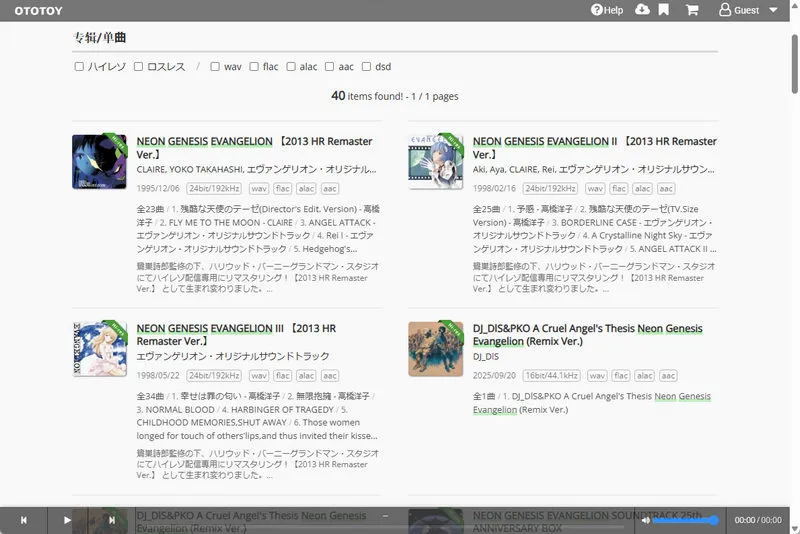Image resolution: width=800 pixels, height=534 pixels.
Task: Open the shopping cart icon
Action: tap(692, 10)
